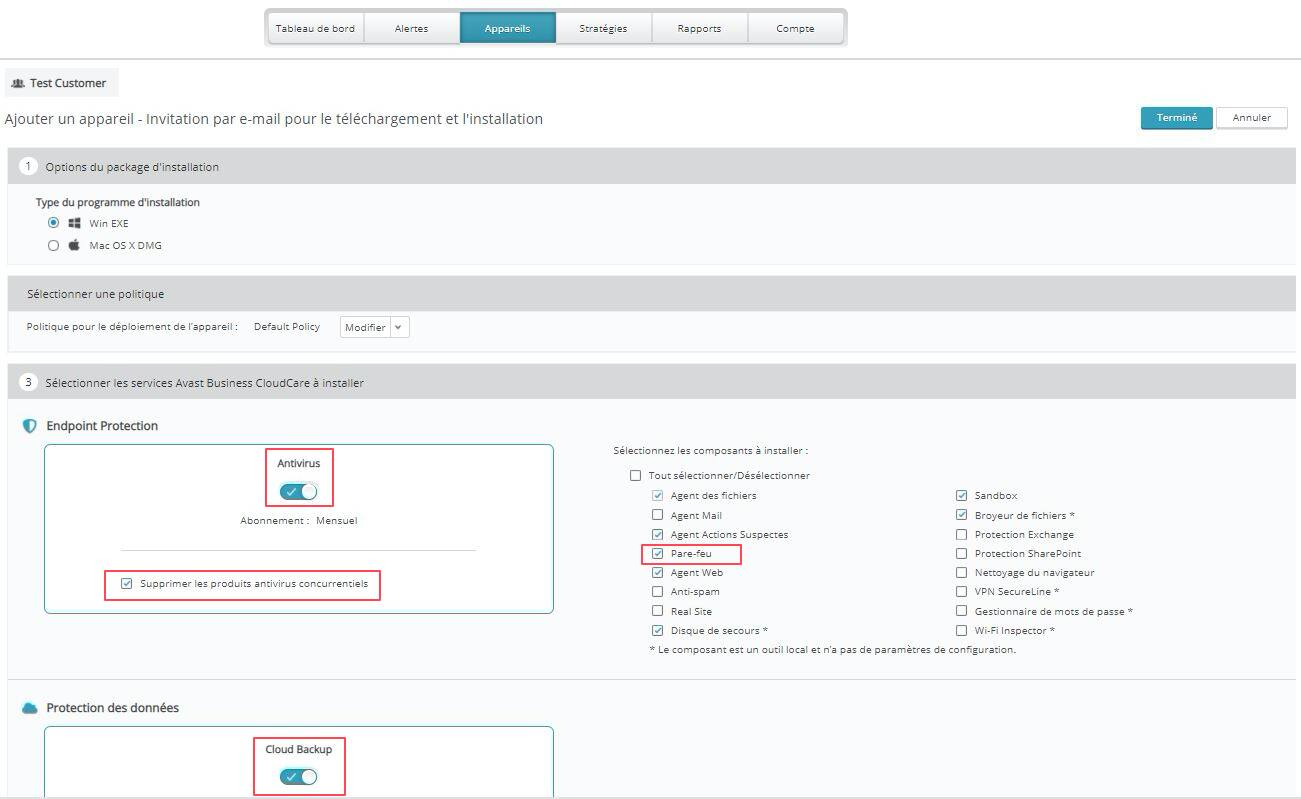Select the Mac OS X DMG radio button
This screenshot has width=1301, height=799.
pos(54,245)
